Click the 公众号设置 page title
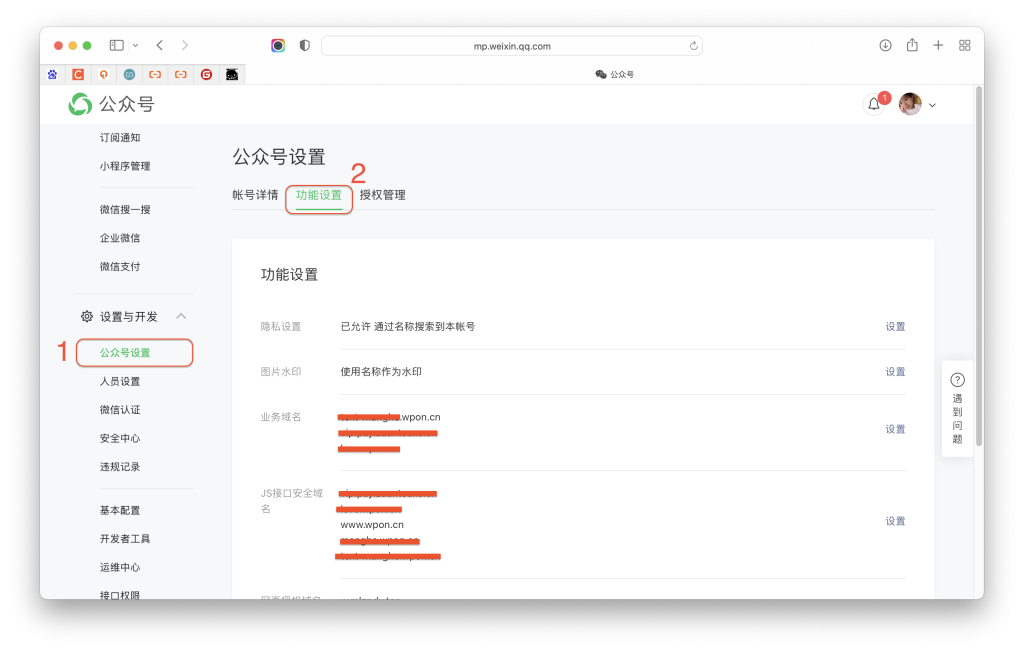Screen dimensions: 1024x652 coord(279,157)
